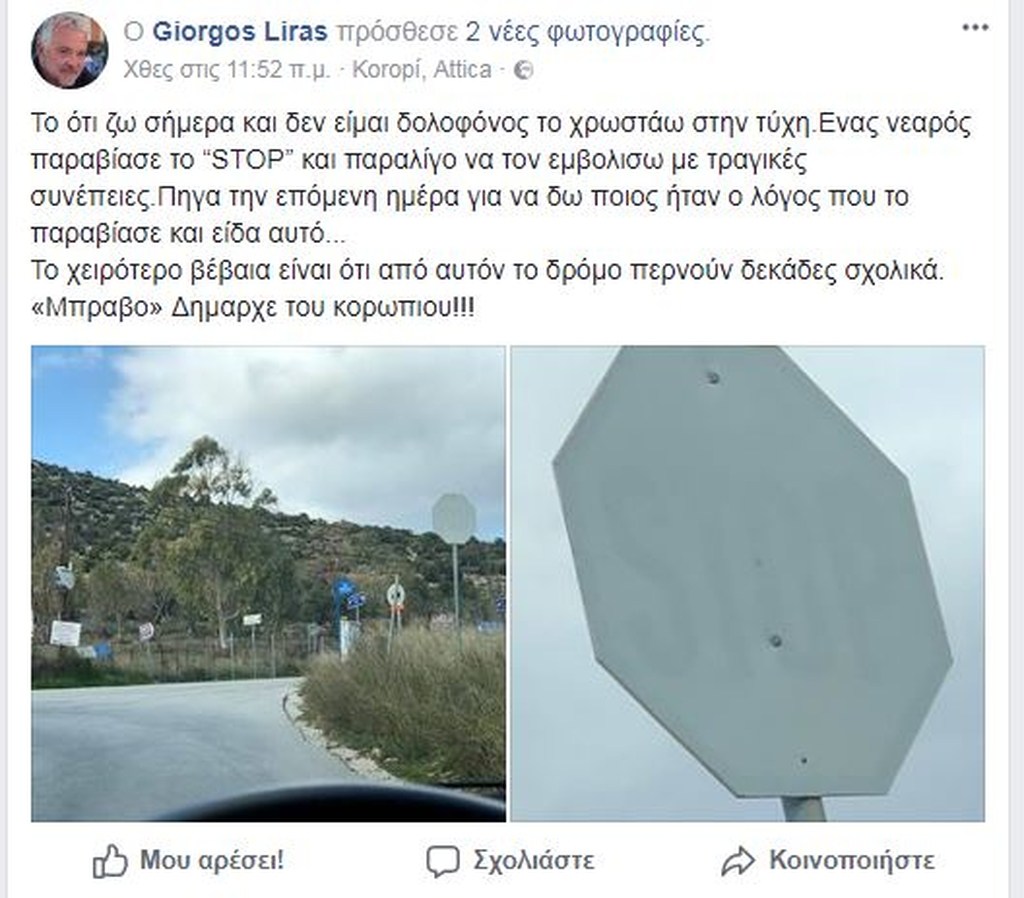Click the 'Σχολιάστε' comment label

(x=534, y=860)
